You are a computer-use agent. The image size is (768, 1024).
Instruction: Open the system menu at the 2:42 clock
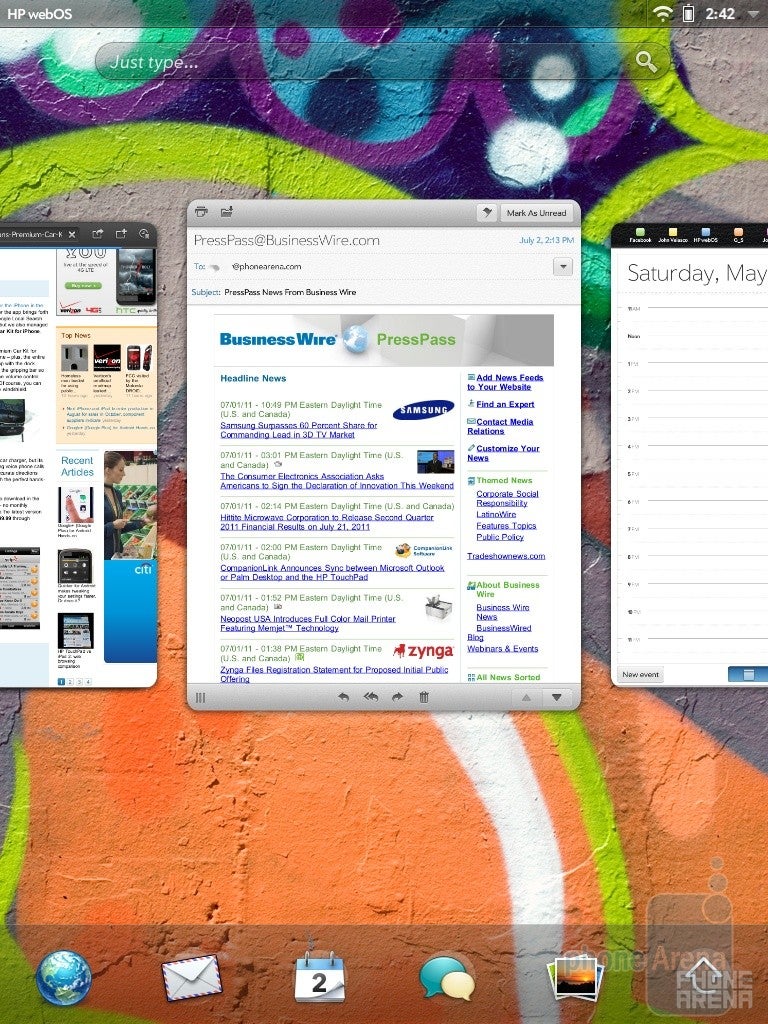[x=720, y=13]
